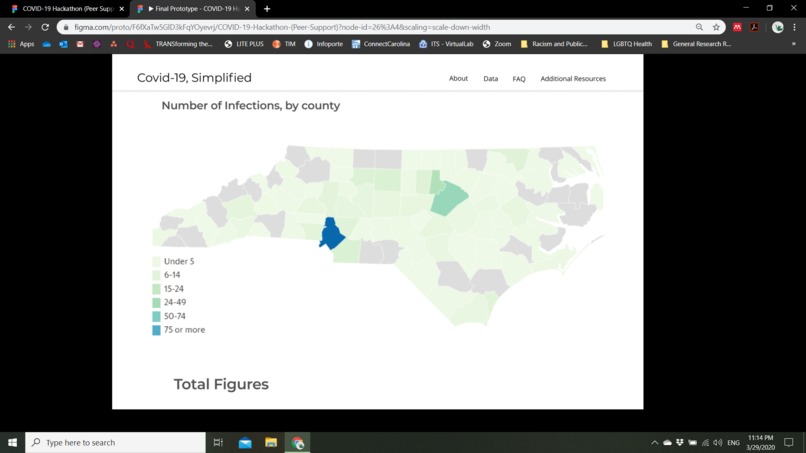The height and width of the screenshot is (453, 806).
Task: Open Additional Resources in the navigation
Action: 573,79
